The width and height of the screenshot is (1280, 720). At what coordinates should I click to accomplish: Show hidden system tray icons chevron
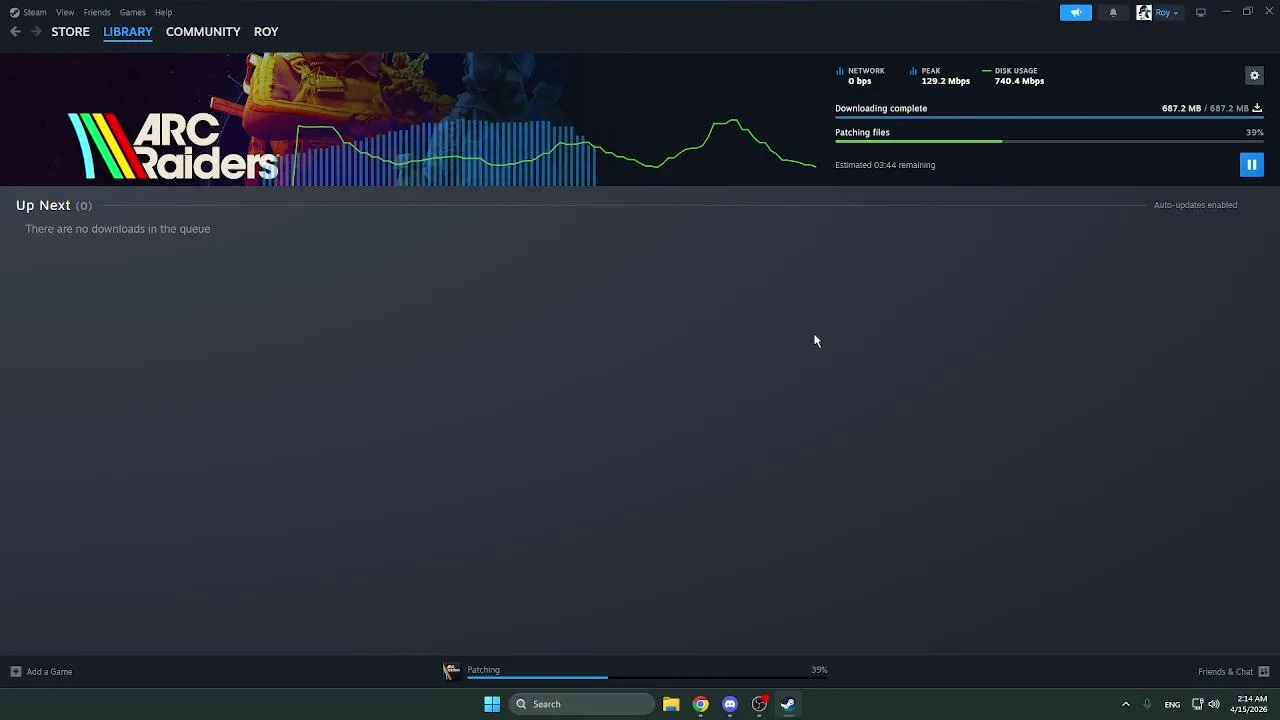coord(1125,704)
